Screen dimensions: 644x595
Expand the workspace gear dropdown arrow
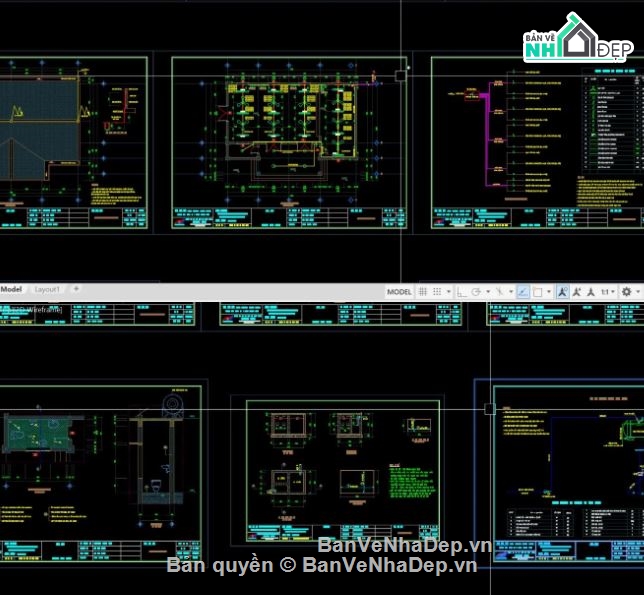point(638,292)
